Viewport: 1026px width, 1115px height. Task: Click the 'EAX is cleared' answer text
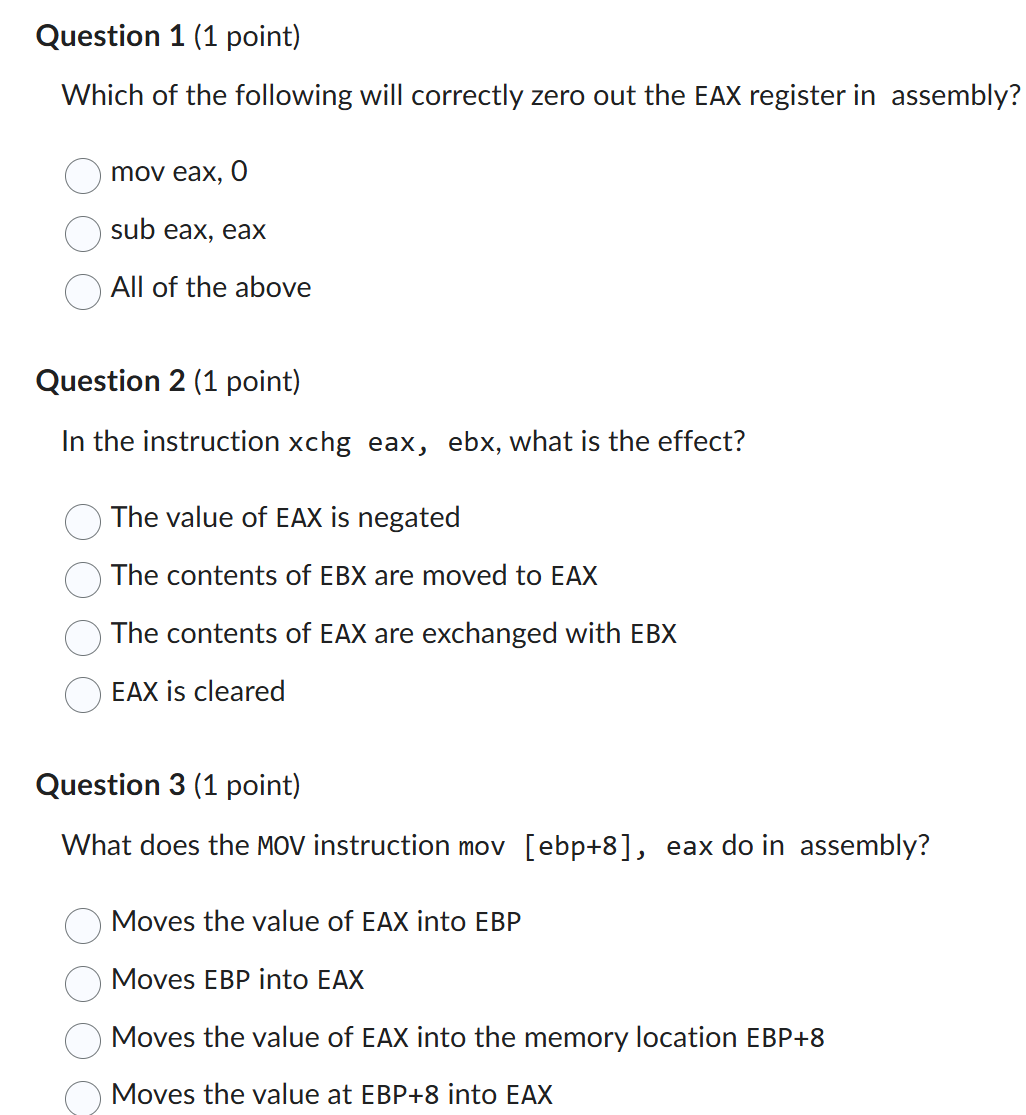(197, 691)
